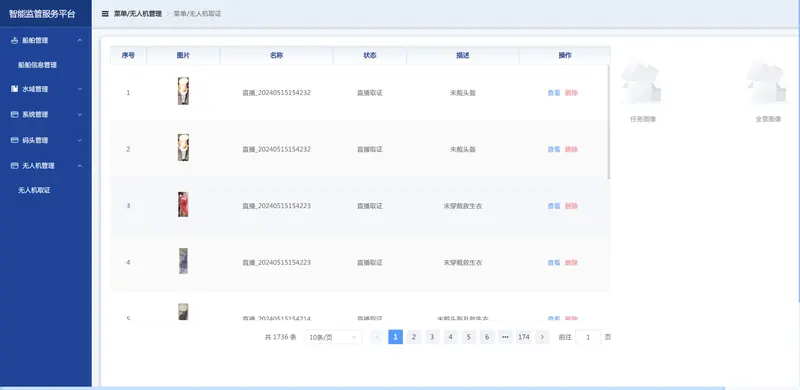Screen dimensions: 800x390
Task: Go to page 4
Action: [451, 337]
